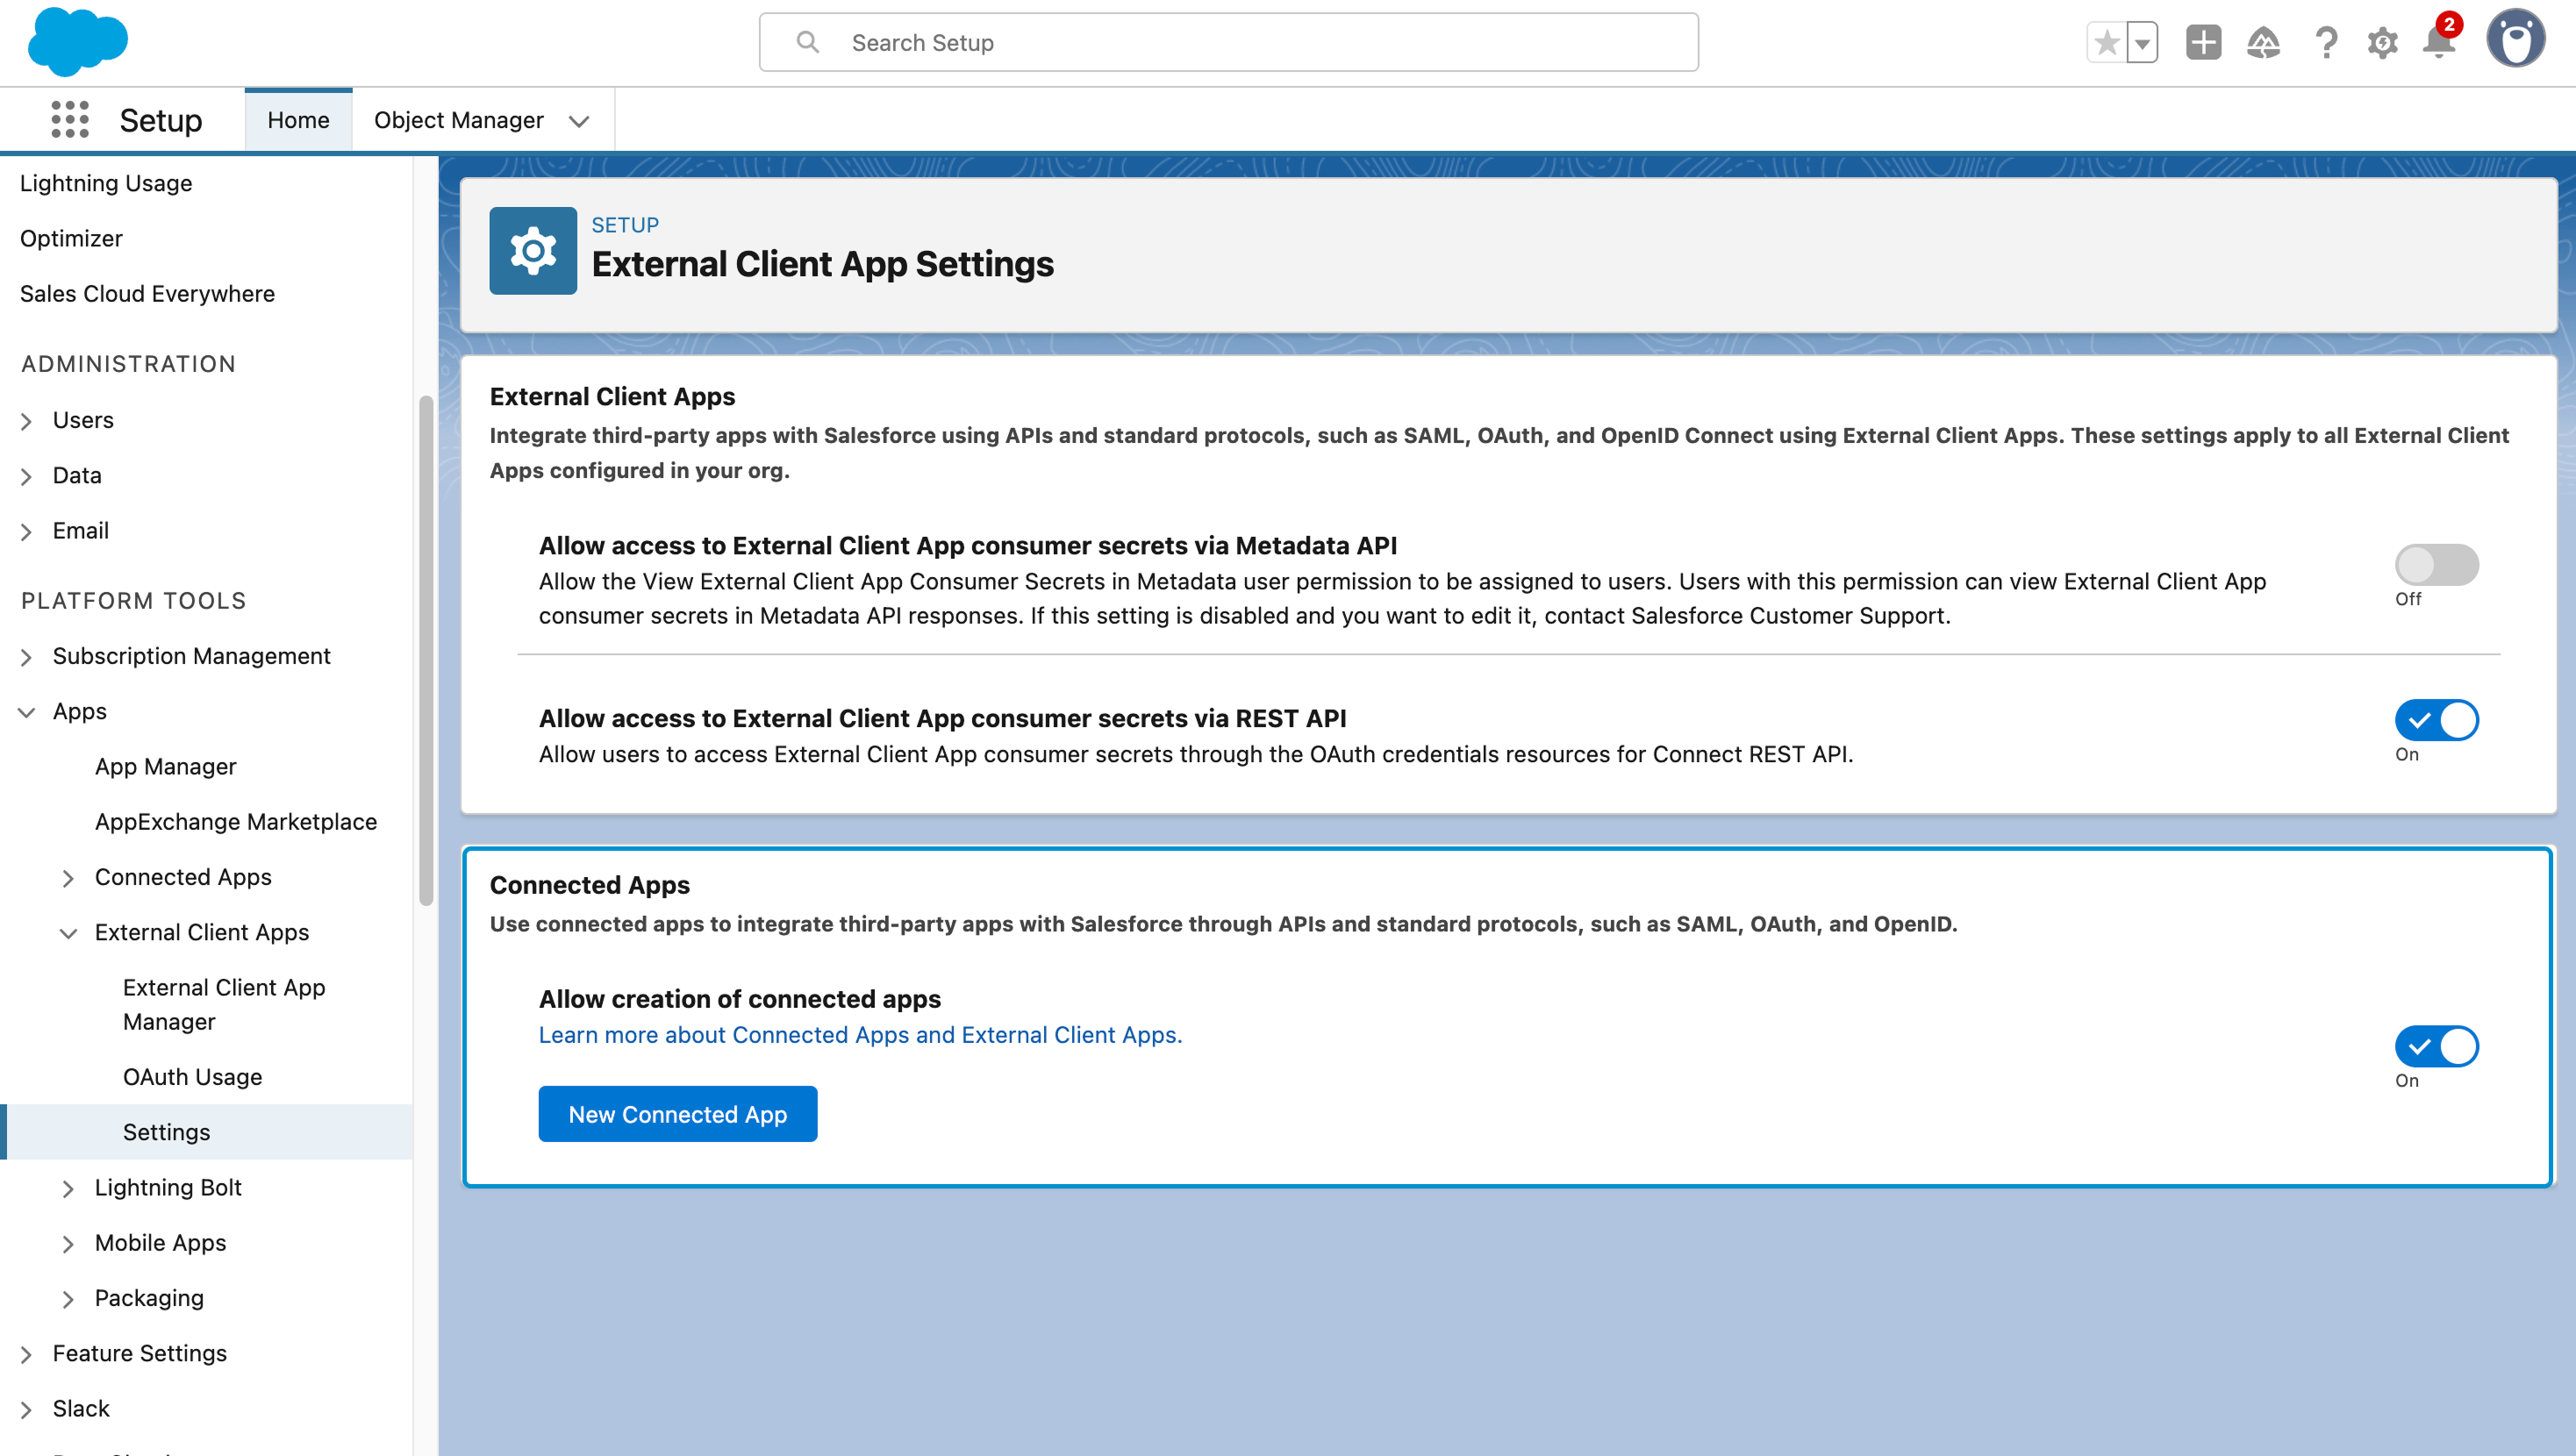Open the favorites list dropdown arrow
Screen dimensions: 2576x1456
click(2142, 43)
